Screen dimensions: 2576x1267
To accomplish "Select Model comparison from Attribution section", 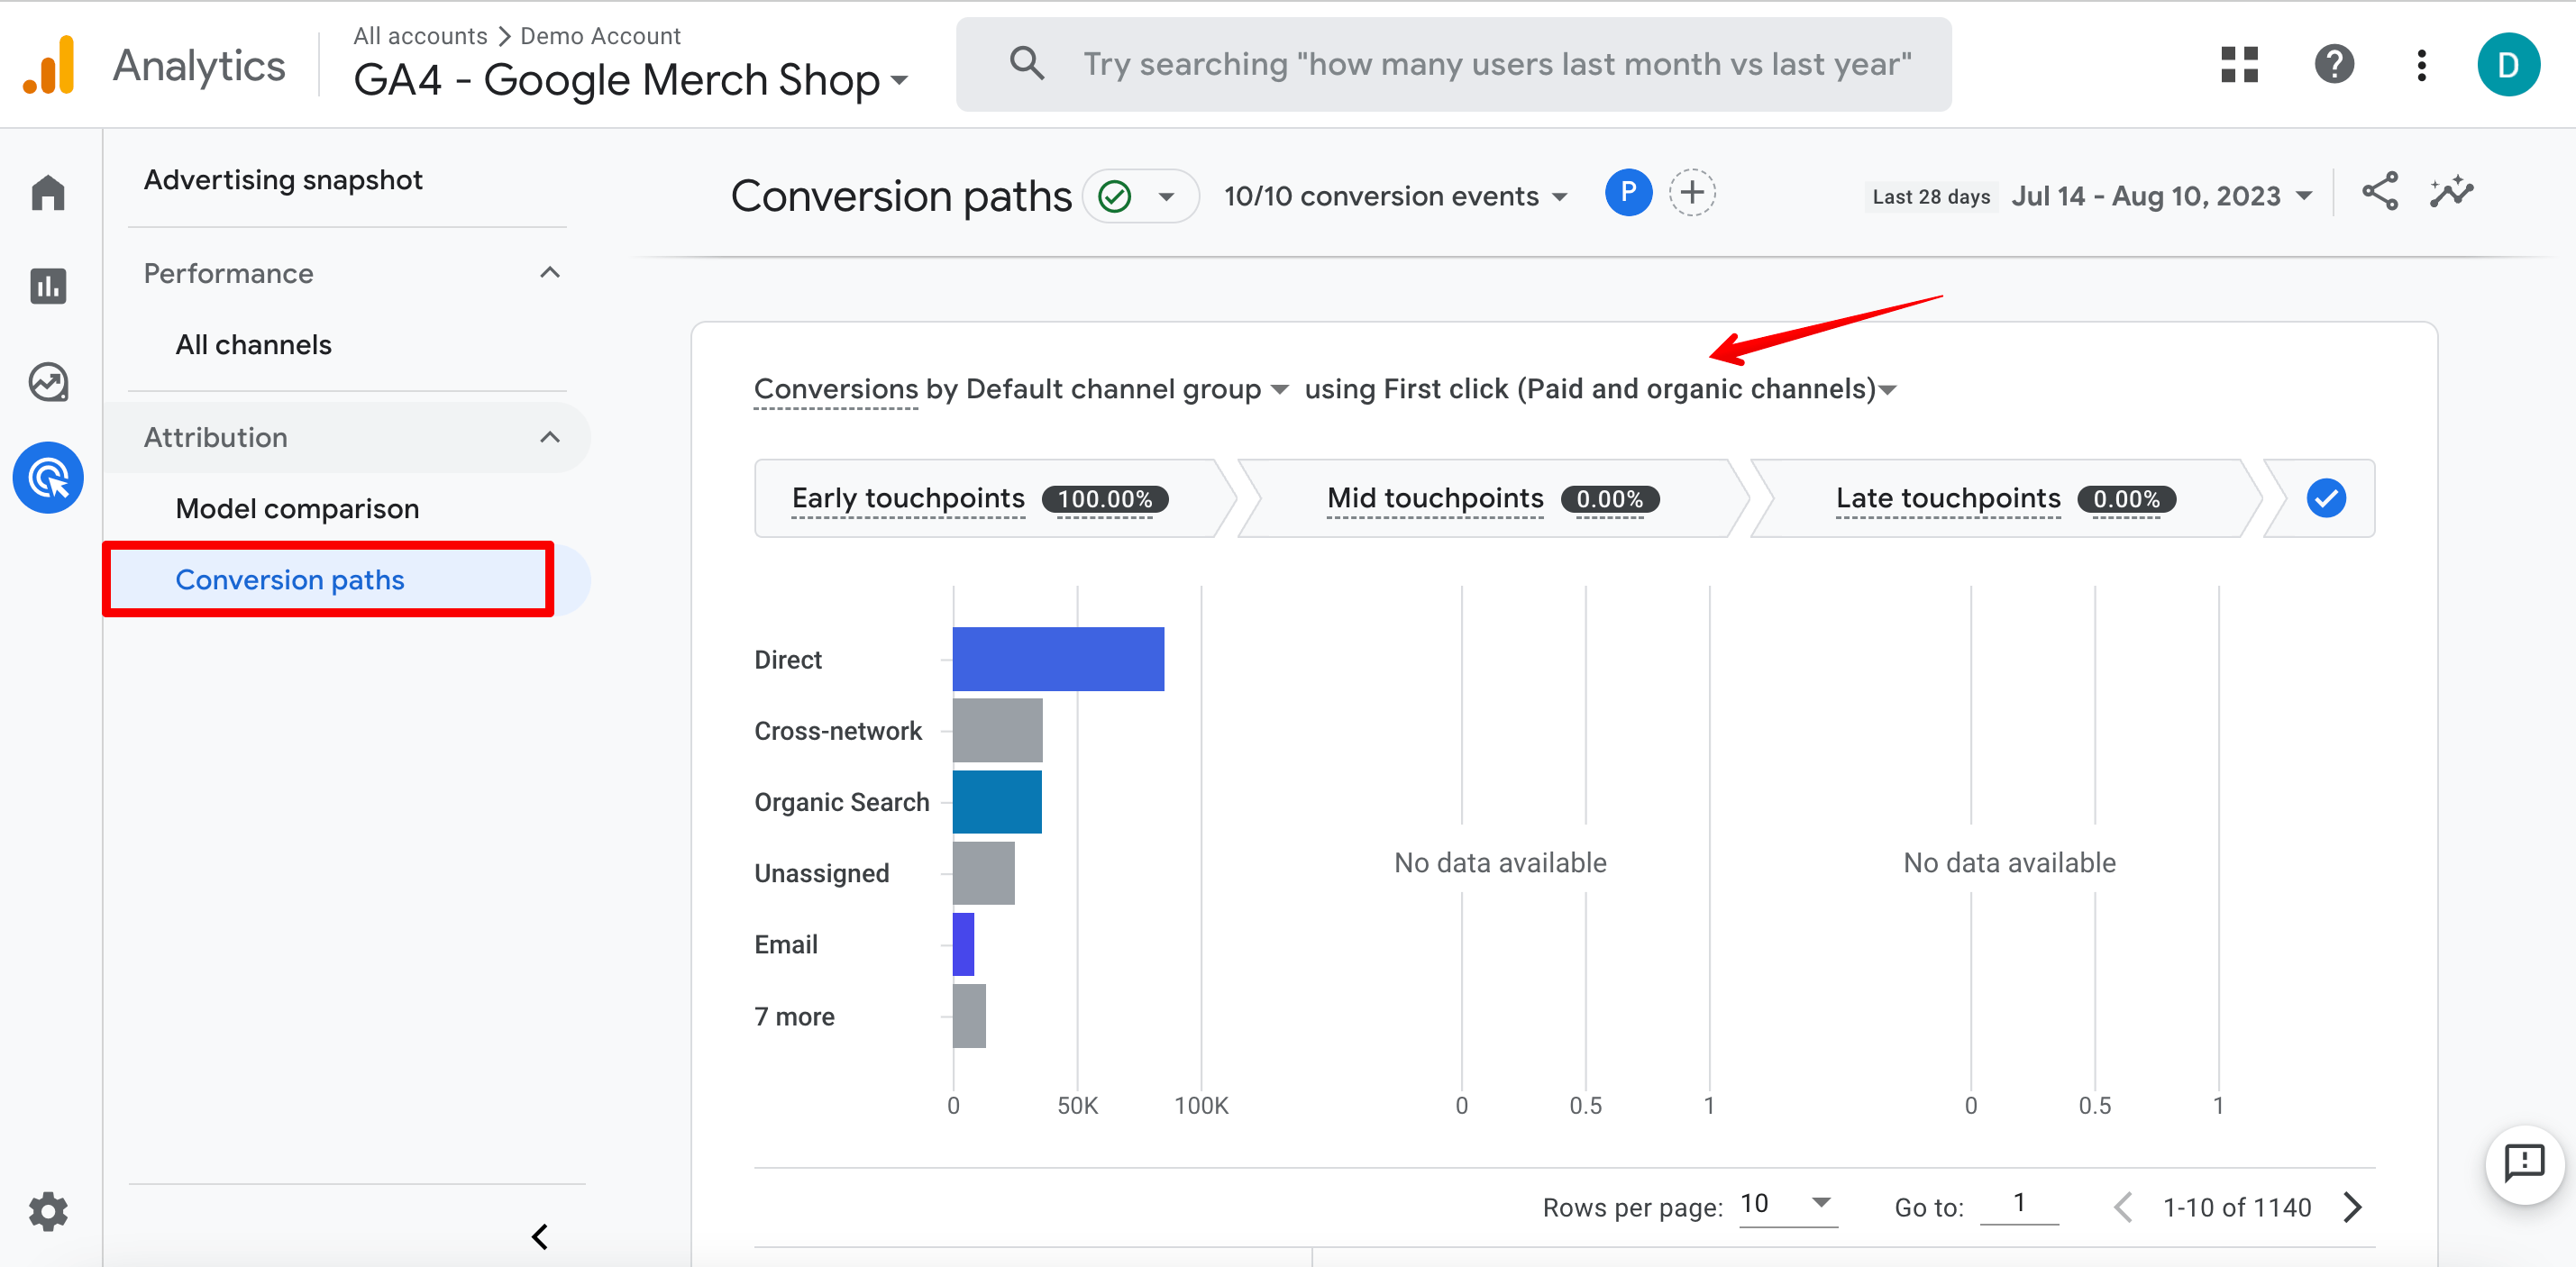I will pyautogui.click(x=297, y=507).
